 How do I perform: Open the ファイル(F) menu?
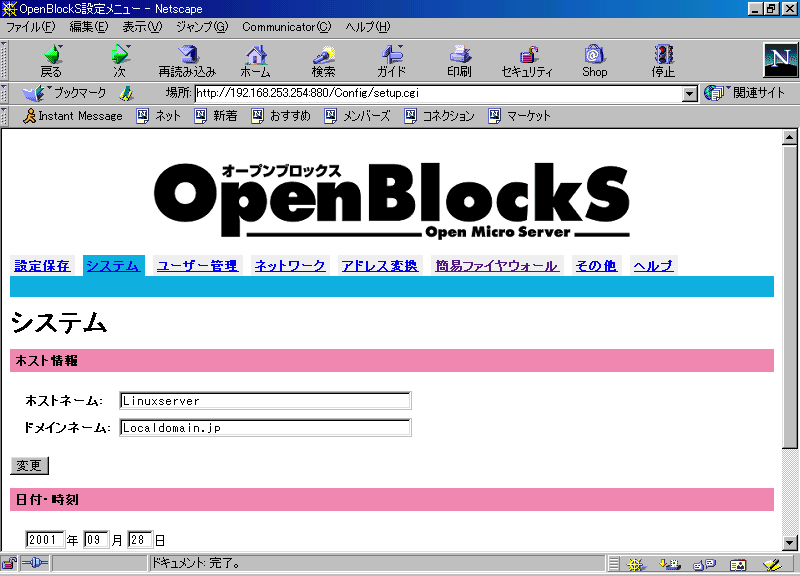(x=31, y=27)
